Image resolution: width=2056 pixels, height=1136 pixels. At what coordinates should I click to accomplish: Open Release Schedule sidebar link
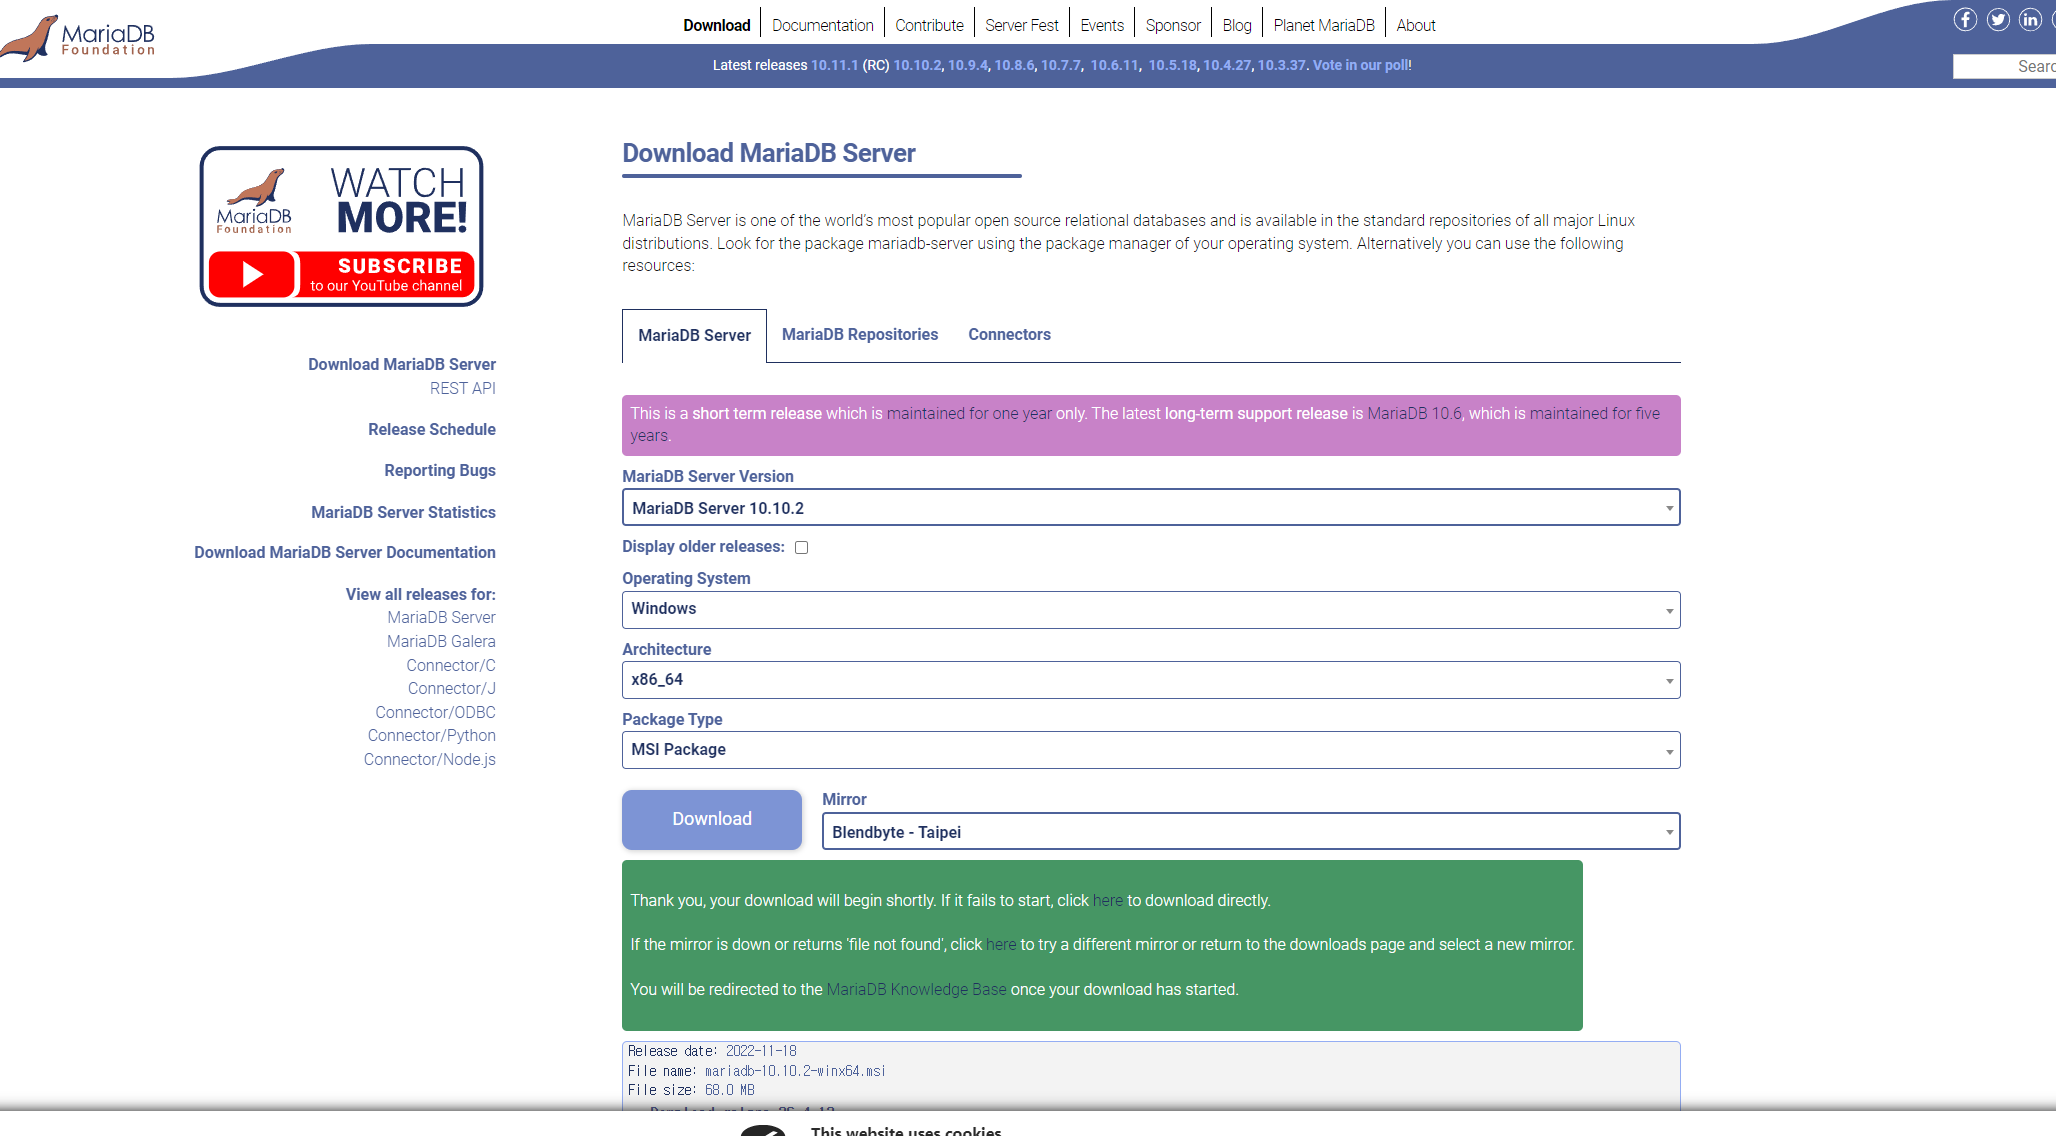pos(431,430)
